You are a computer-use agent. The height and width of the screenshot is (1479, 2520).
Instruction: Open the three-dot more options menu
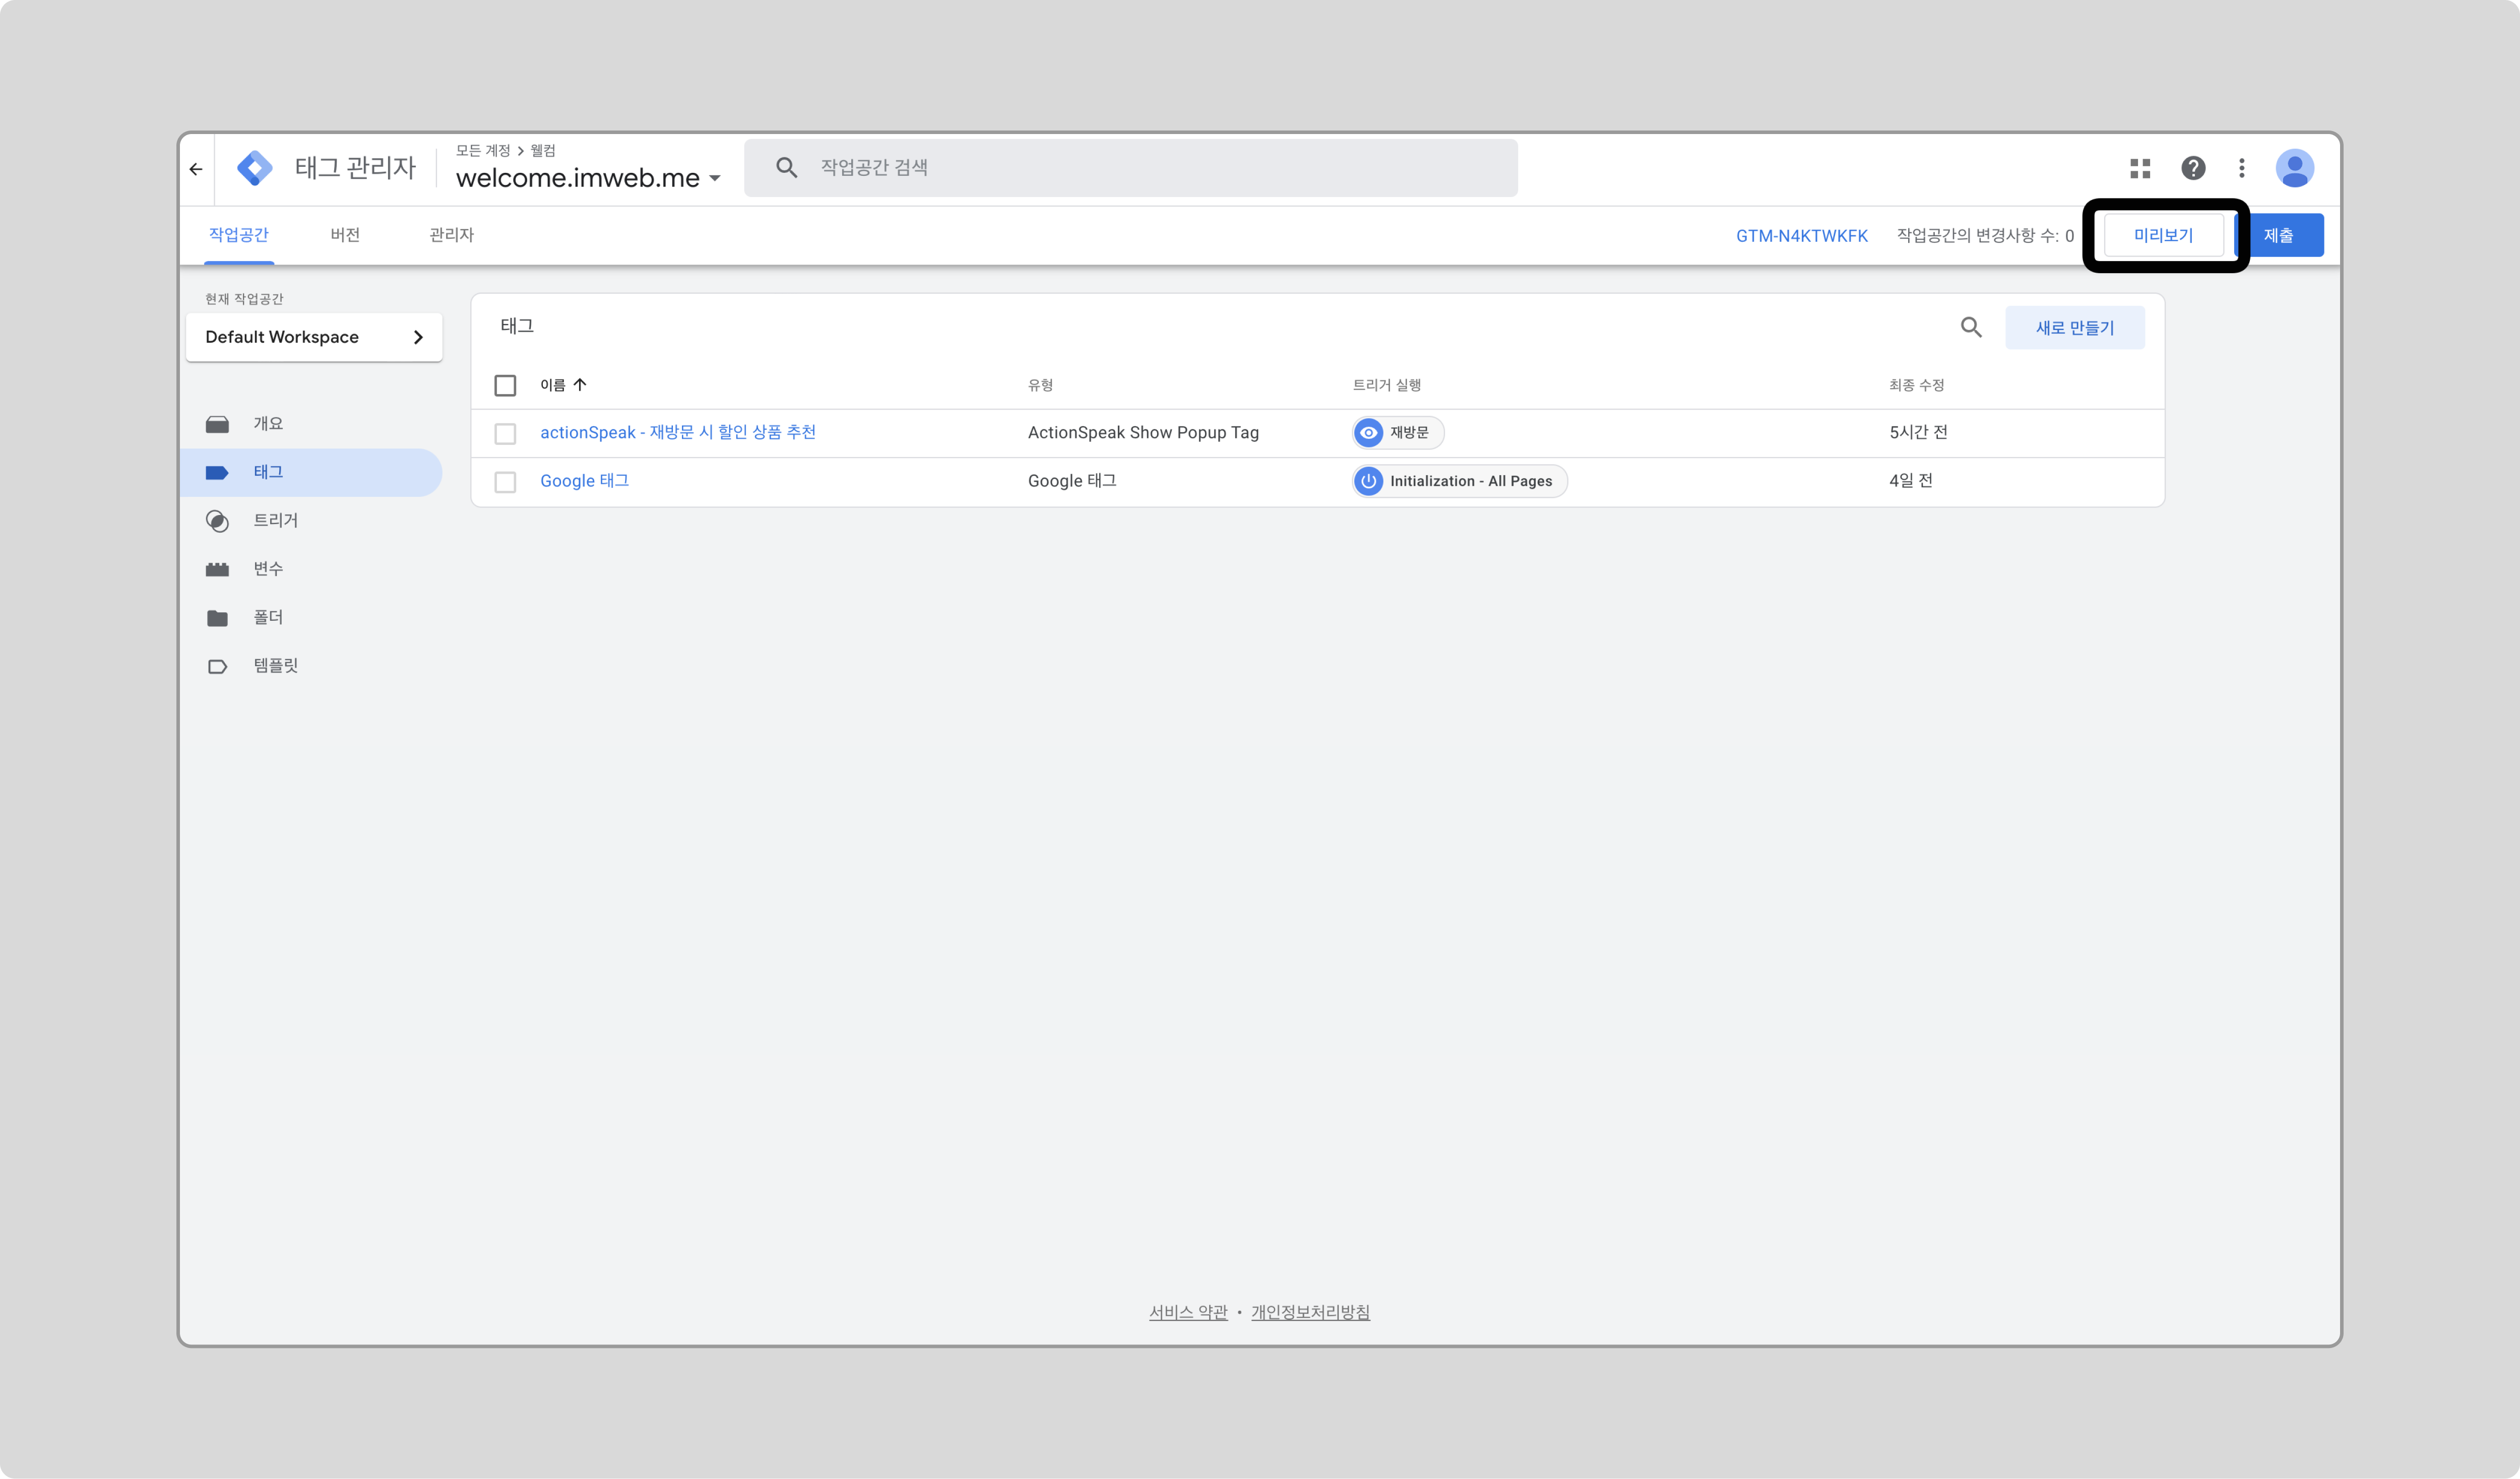pos(2241,168)
